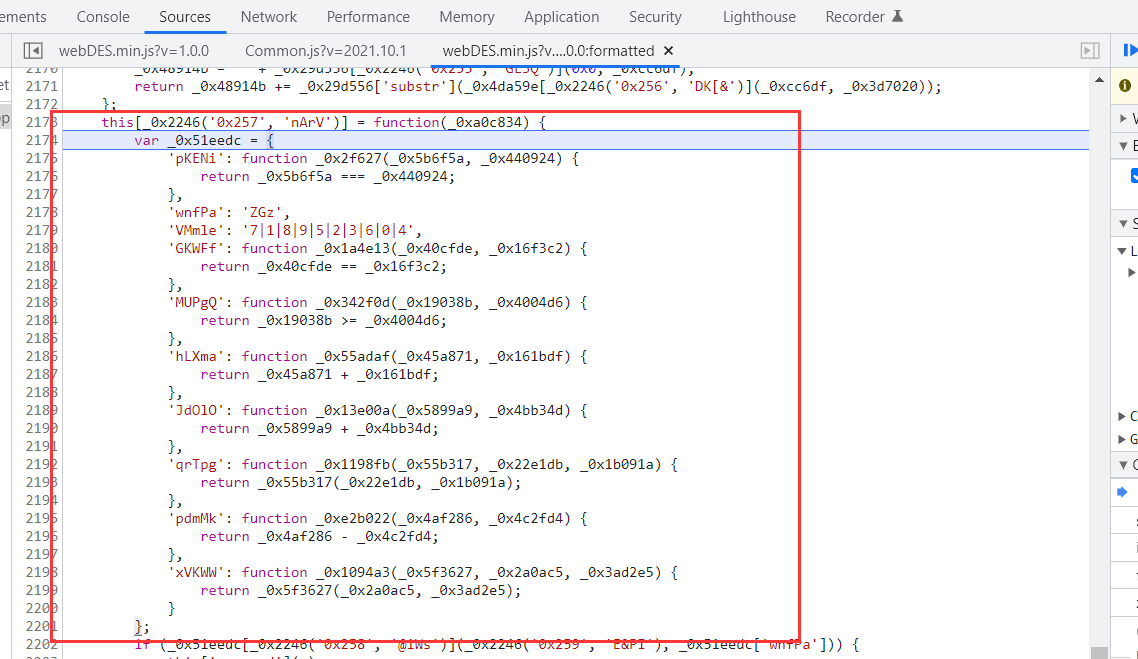Expand the Watch section arrow

(1123, 118)
